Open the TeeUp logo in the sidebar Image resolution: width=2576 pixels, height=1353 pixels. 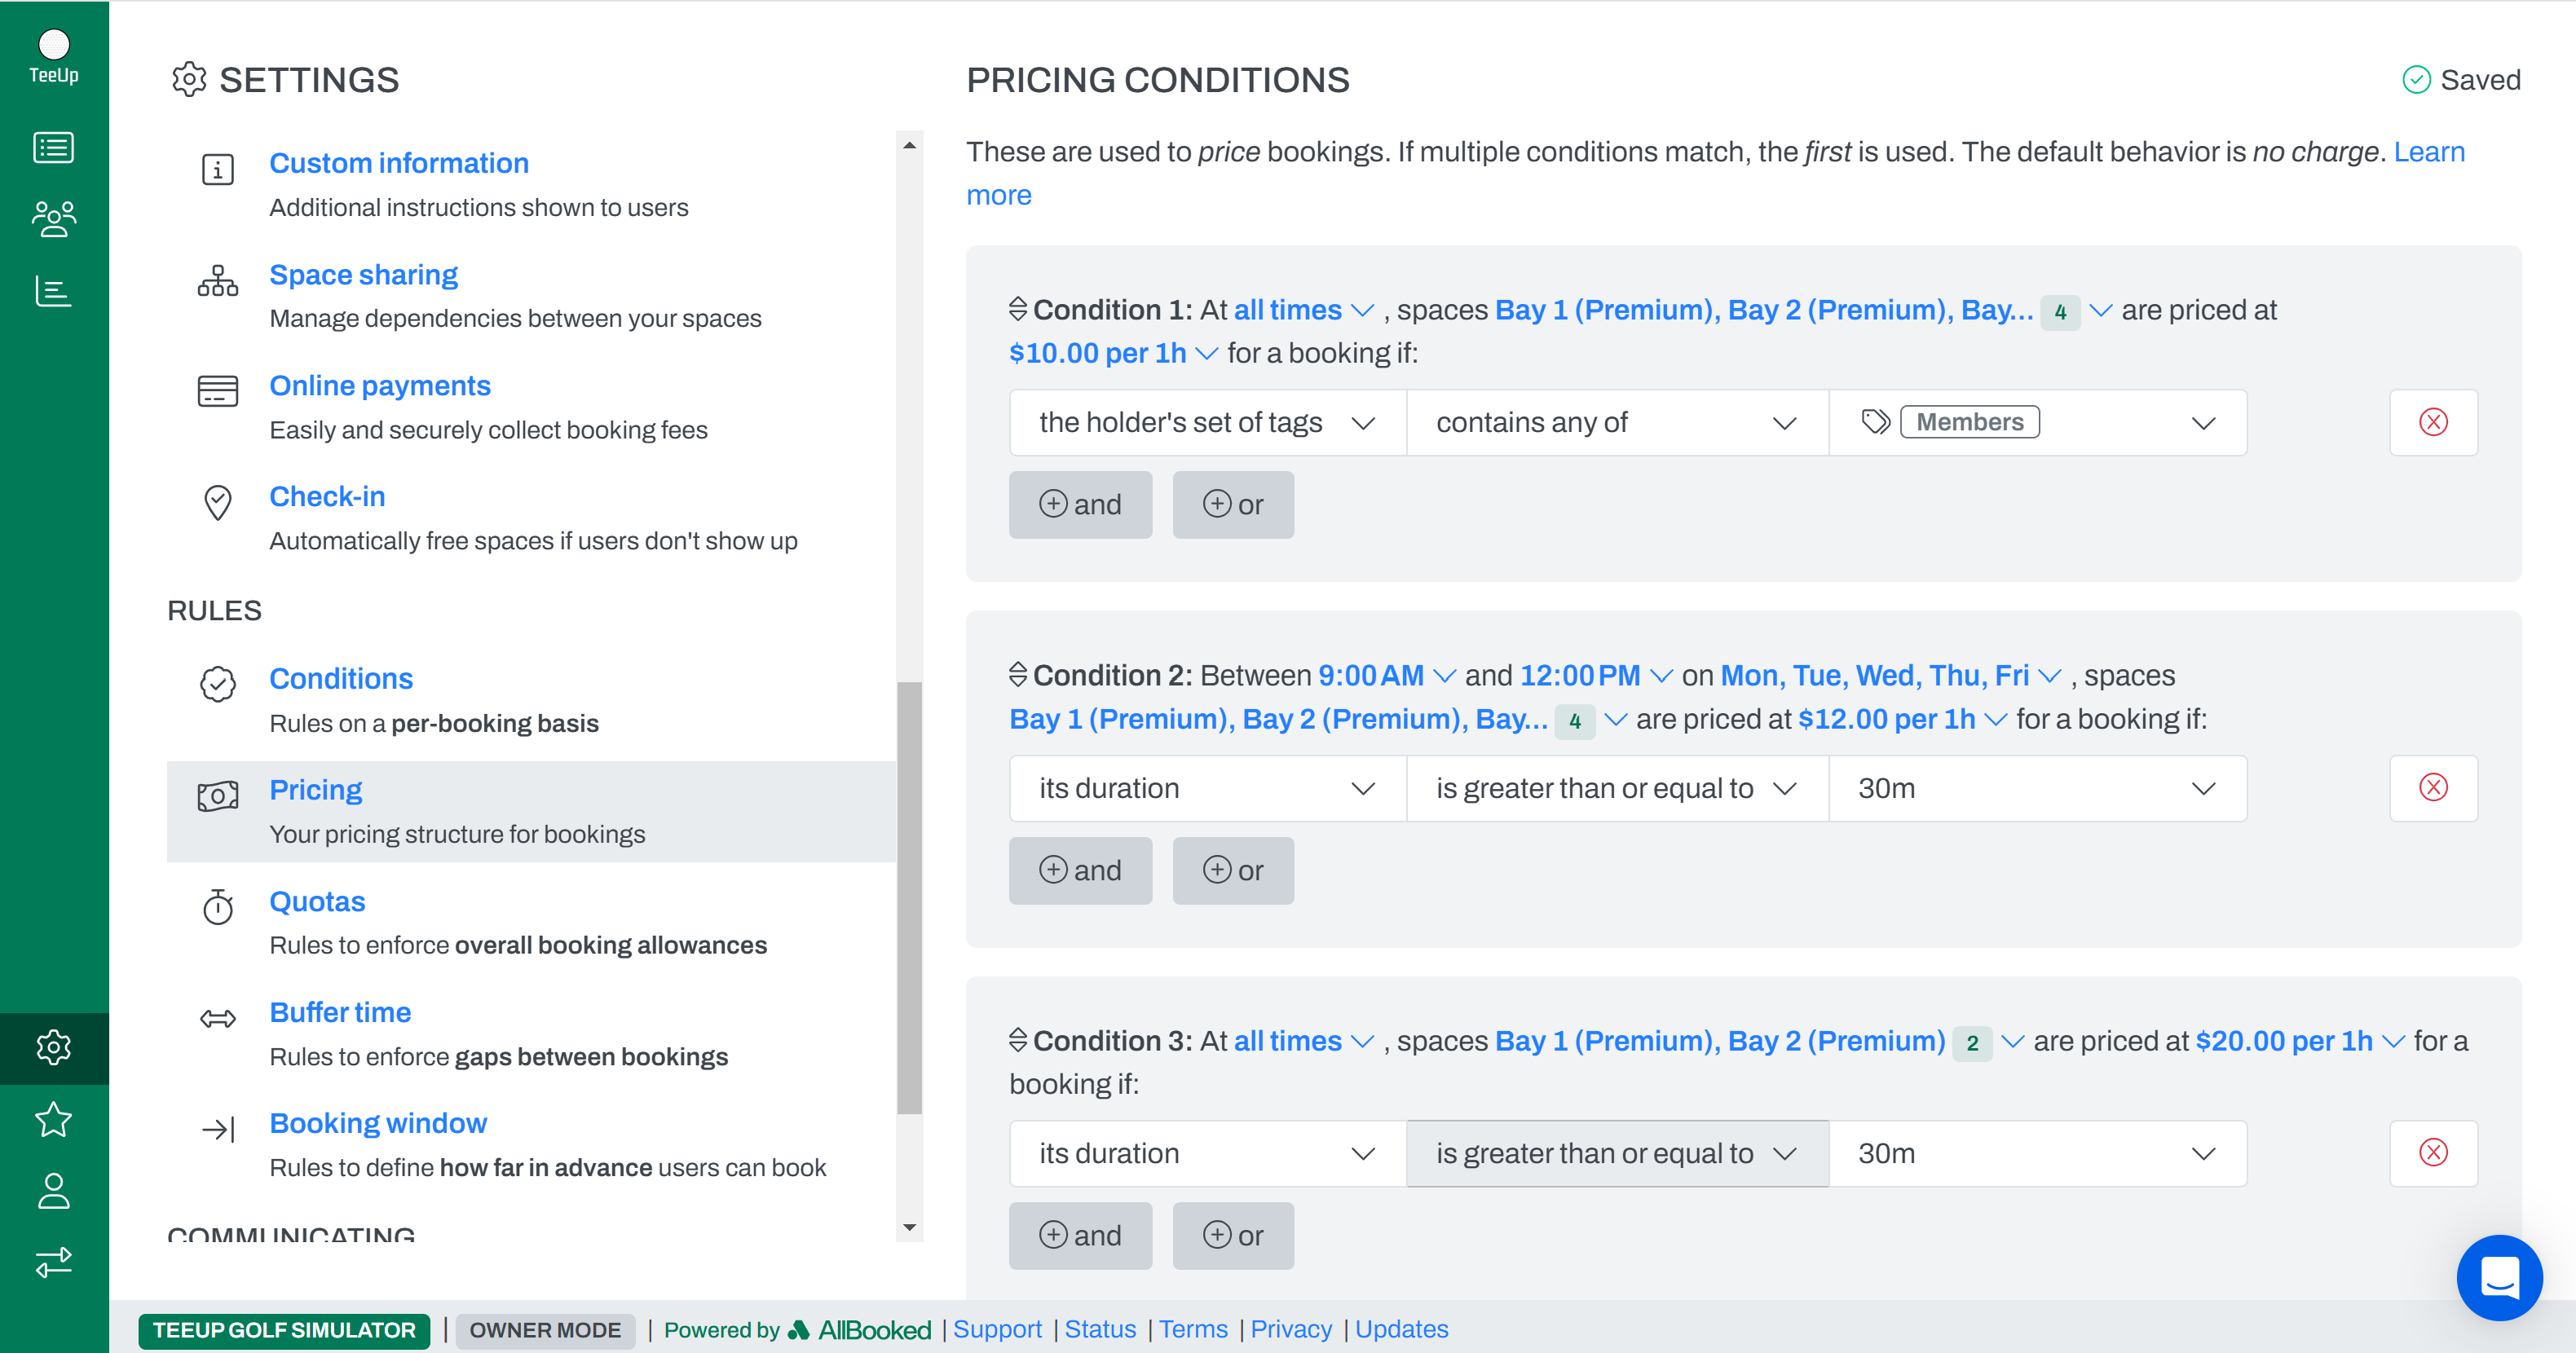pyautogui.click(x=54, y=45)
